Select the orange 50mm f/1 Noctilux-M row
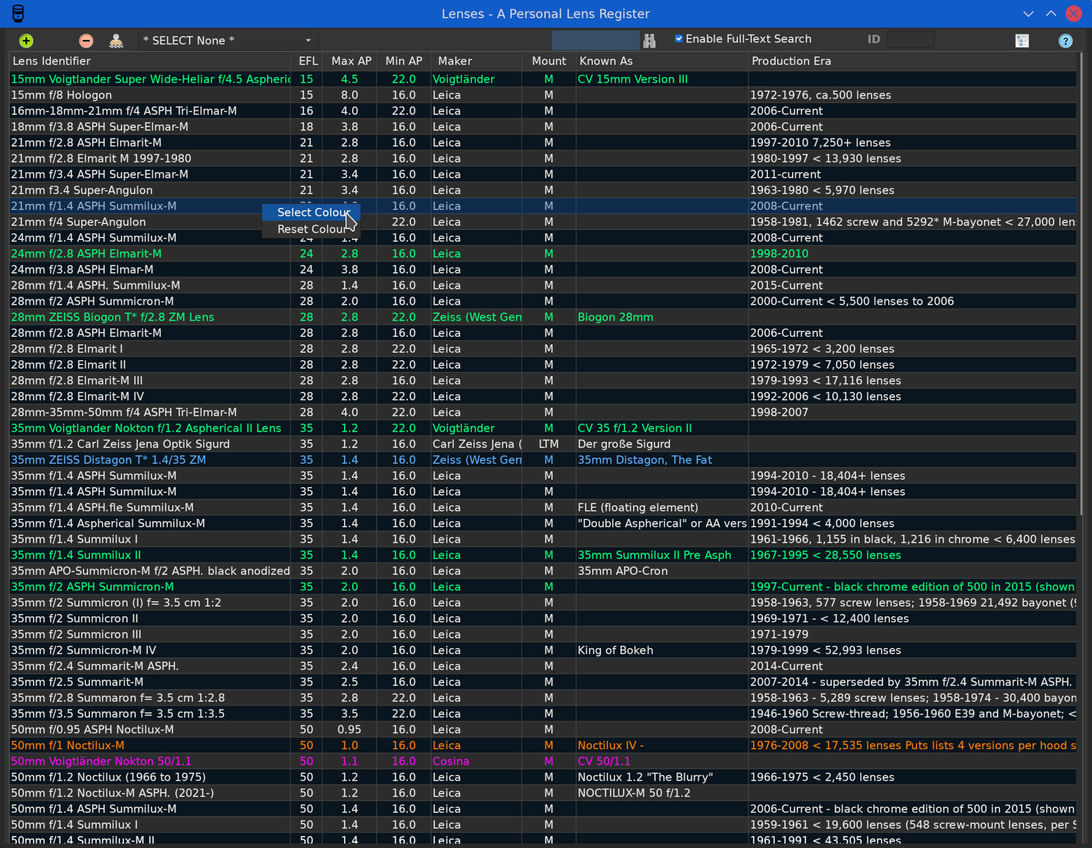 (150, 745)
